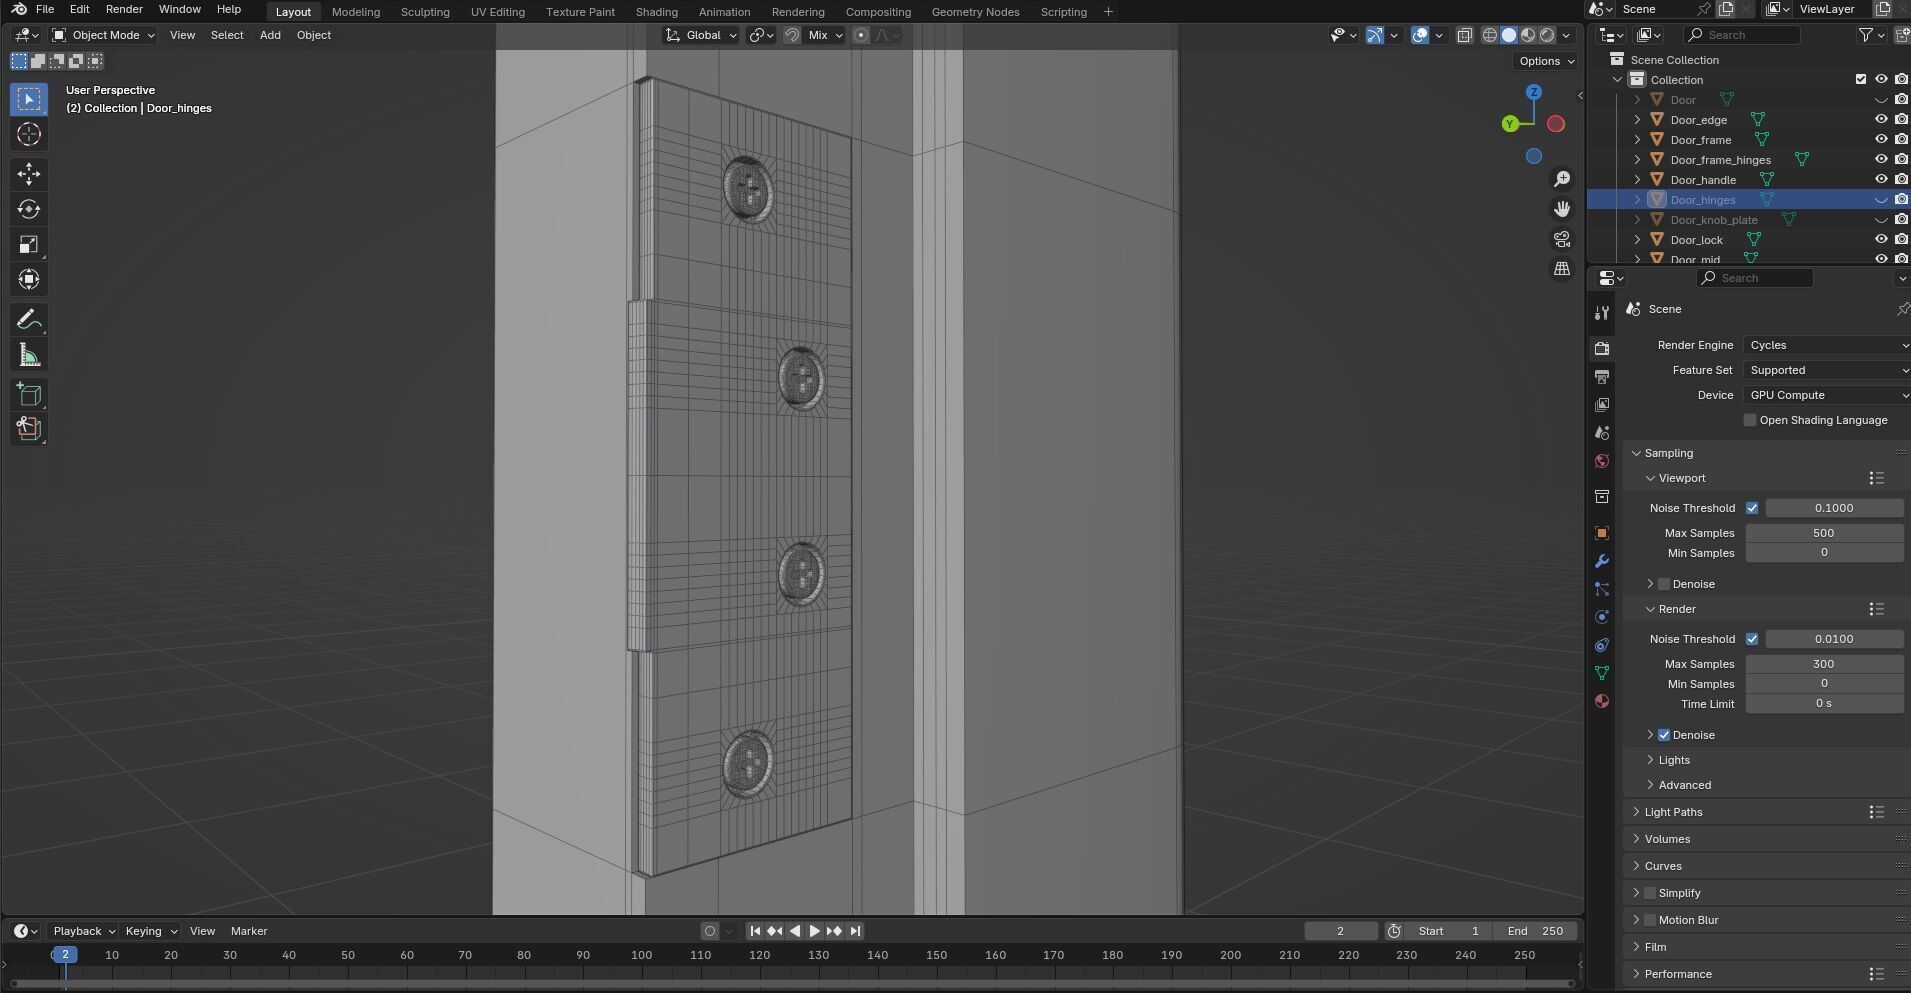The height and width of the screenshot is (993, 1911).
Task: Switch to the Geometry Nodes workspace tab
Action: (x=975, y=12)
